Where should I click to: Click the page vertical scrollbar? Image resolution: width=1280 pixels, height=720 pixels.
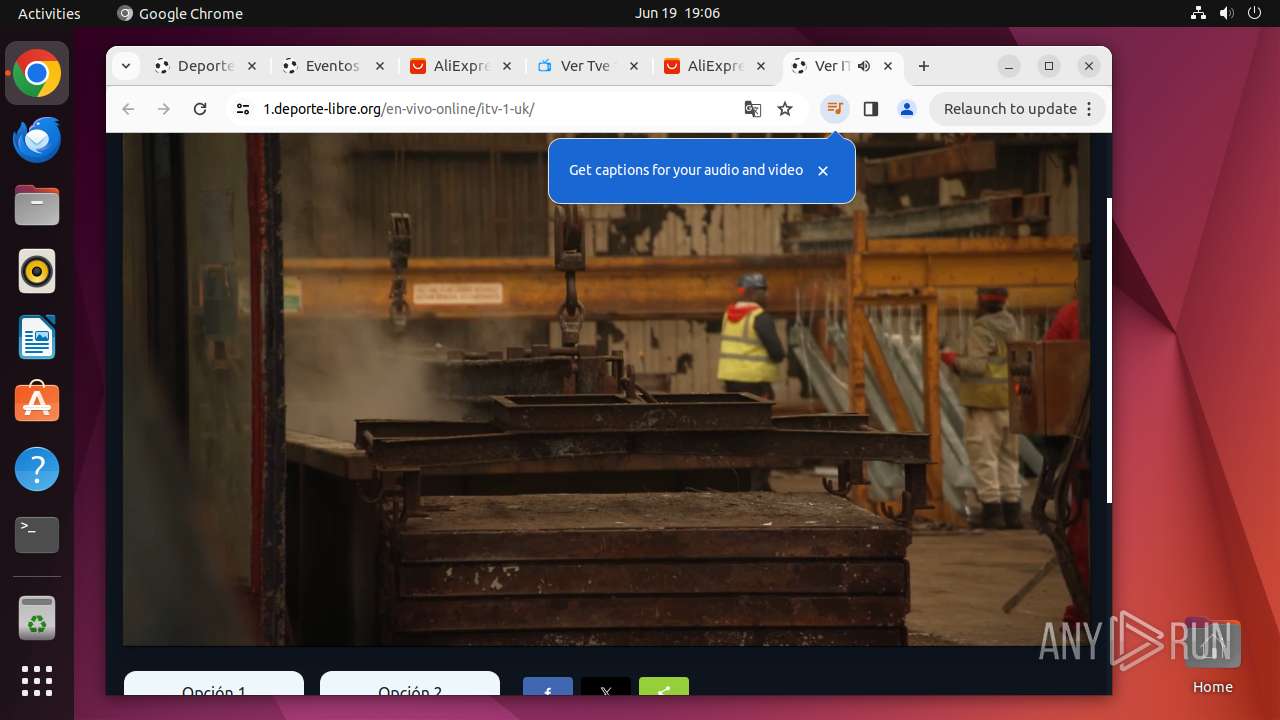click(1108, 350)
